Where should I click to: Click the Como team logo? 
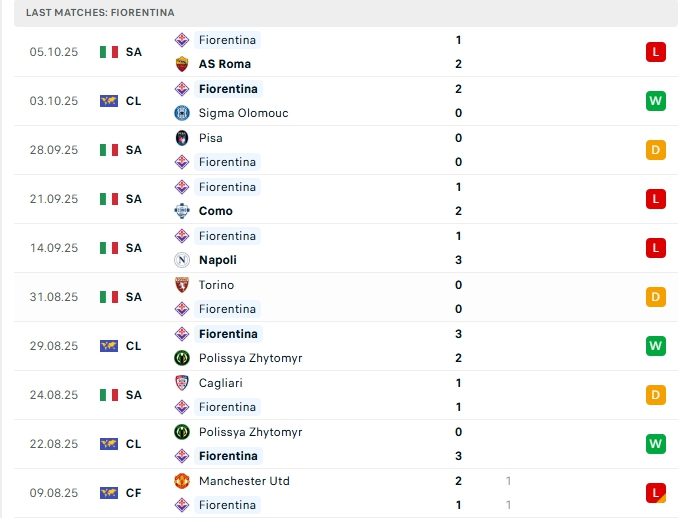coord(182,211)
